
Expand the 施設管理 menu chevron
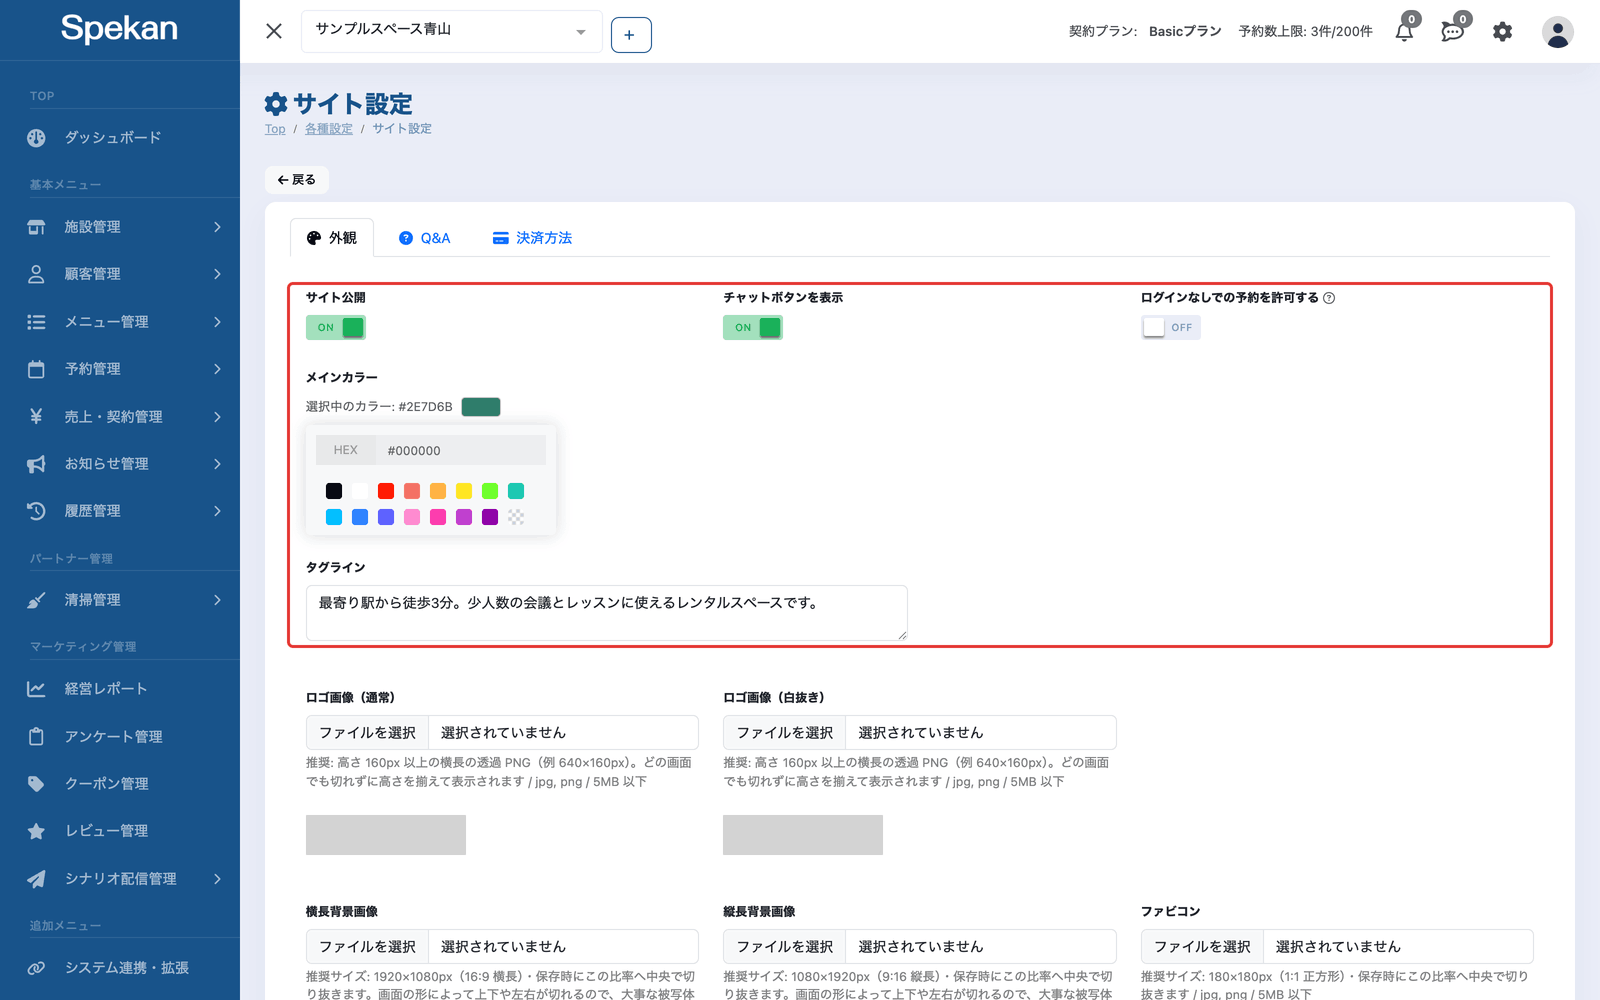(217, 227)
